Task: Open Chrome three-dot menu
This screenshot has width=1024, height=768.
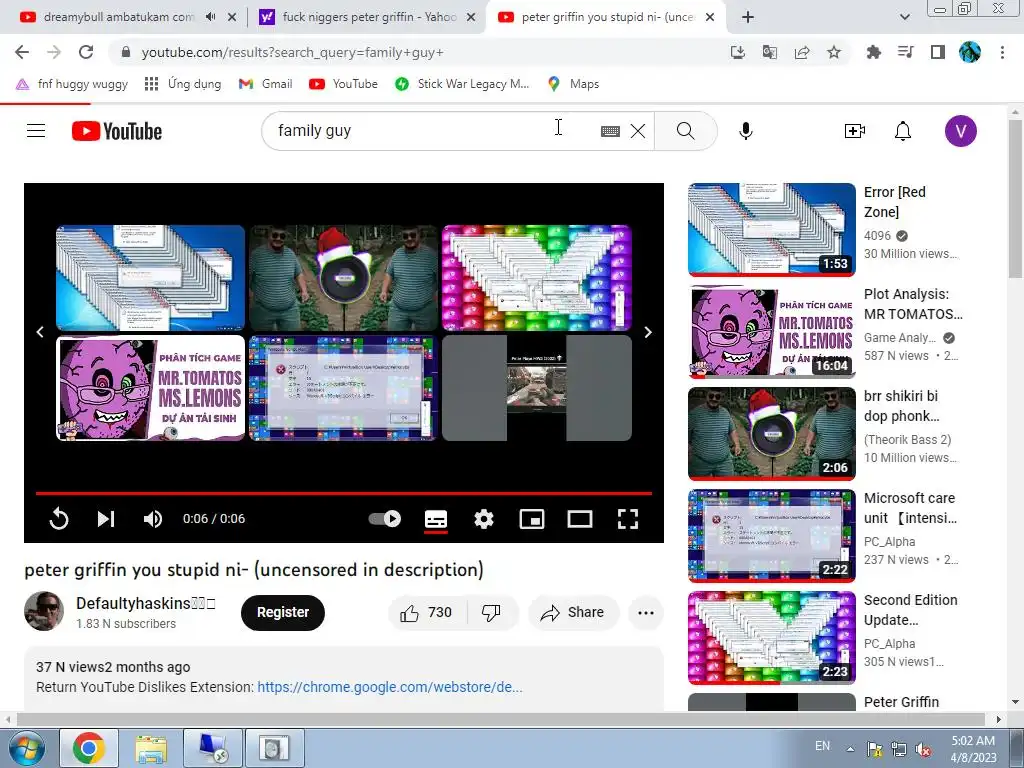Action: coord(1002,52)
